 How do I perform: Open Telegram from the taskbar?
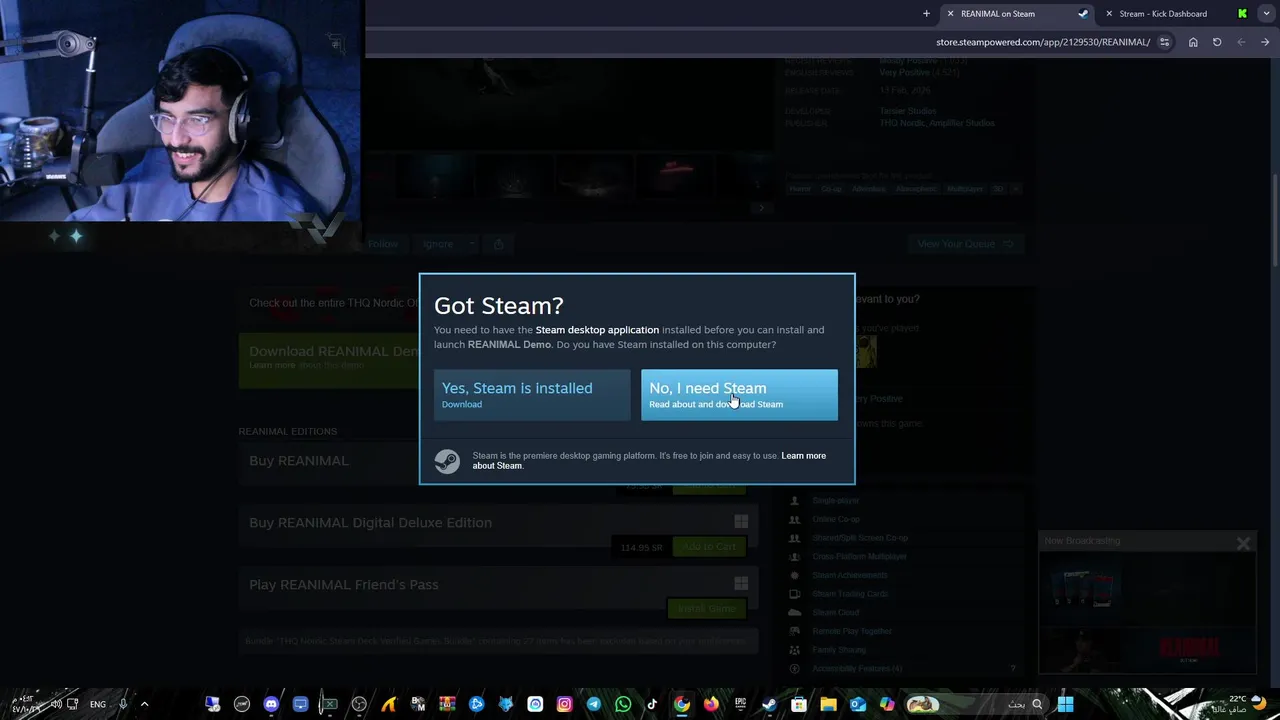click(x=594, y=704)
